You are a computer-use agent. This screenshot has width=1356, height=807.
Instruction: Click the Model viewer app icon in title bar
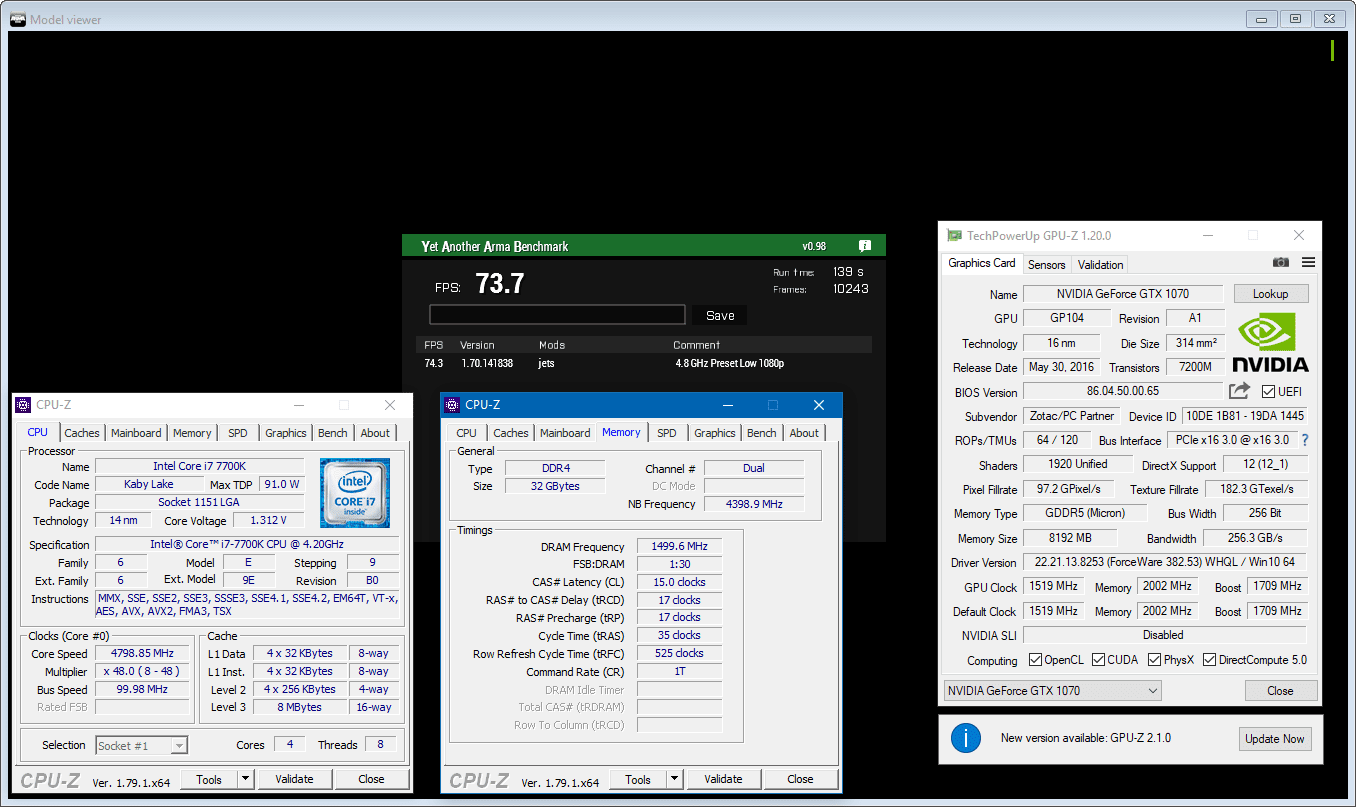click(x=18, y=19)
